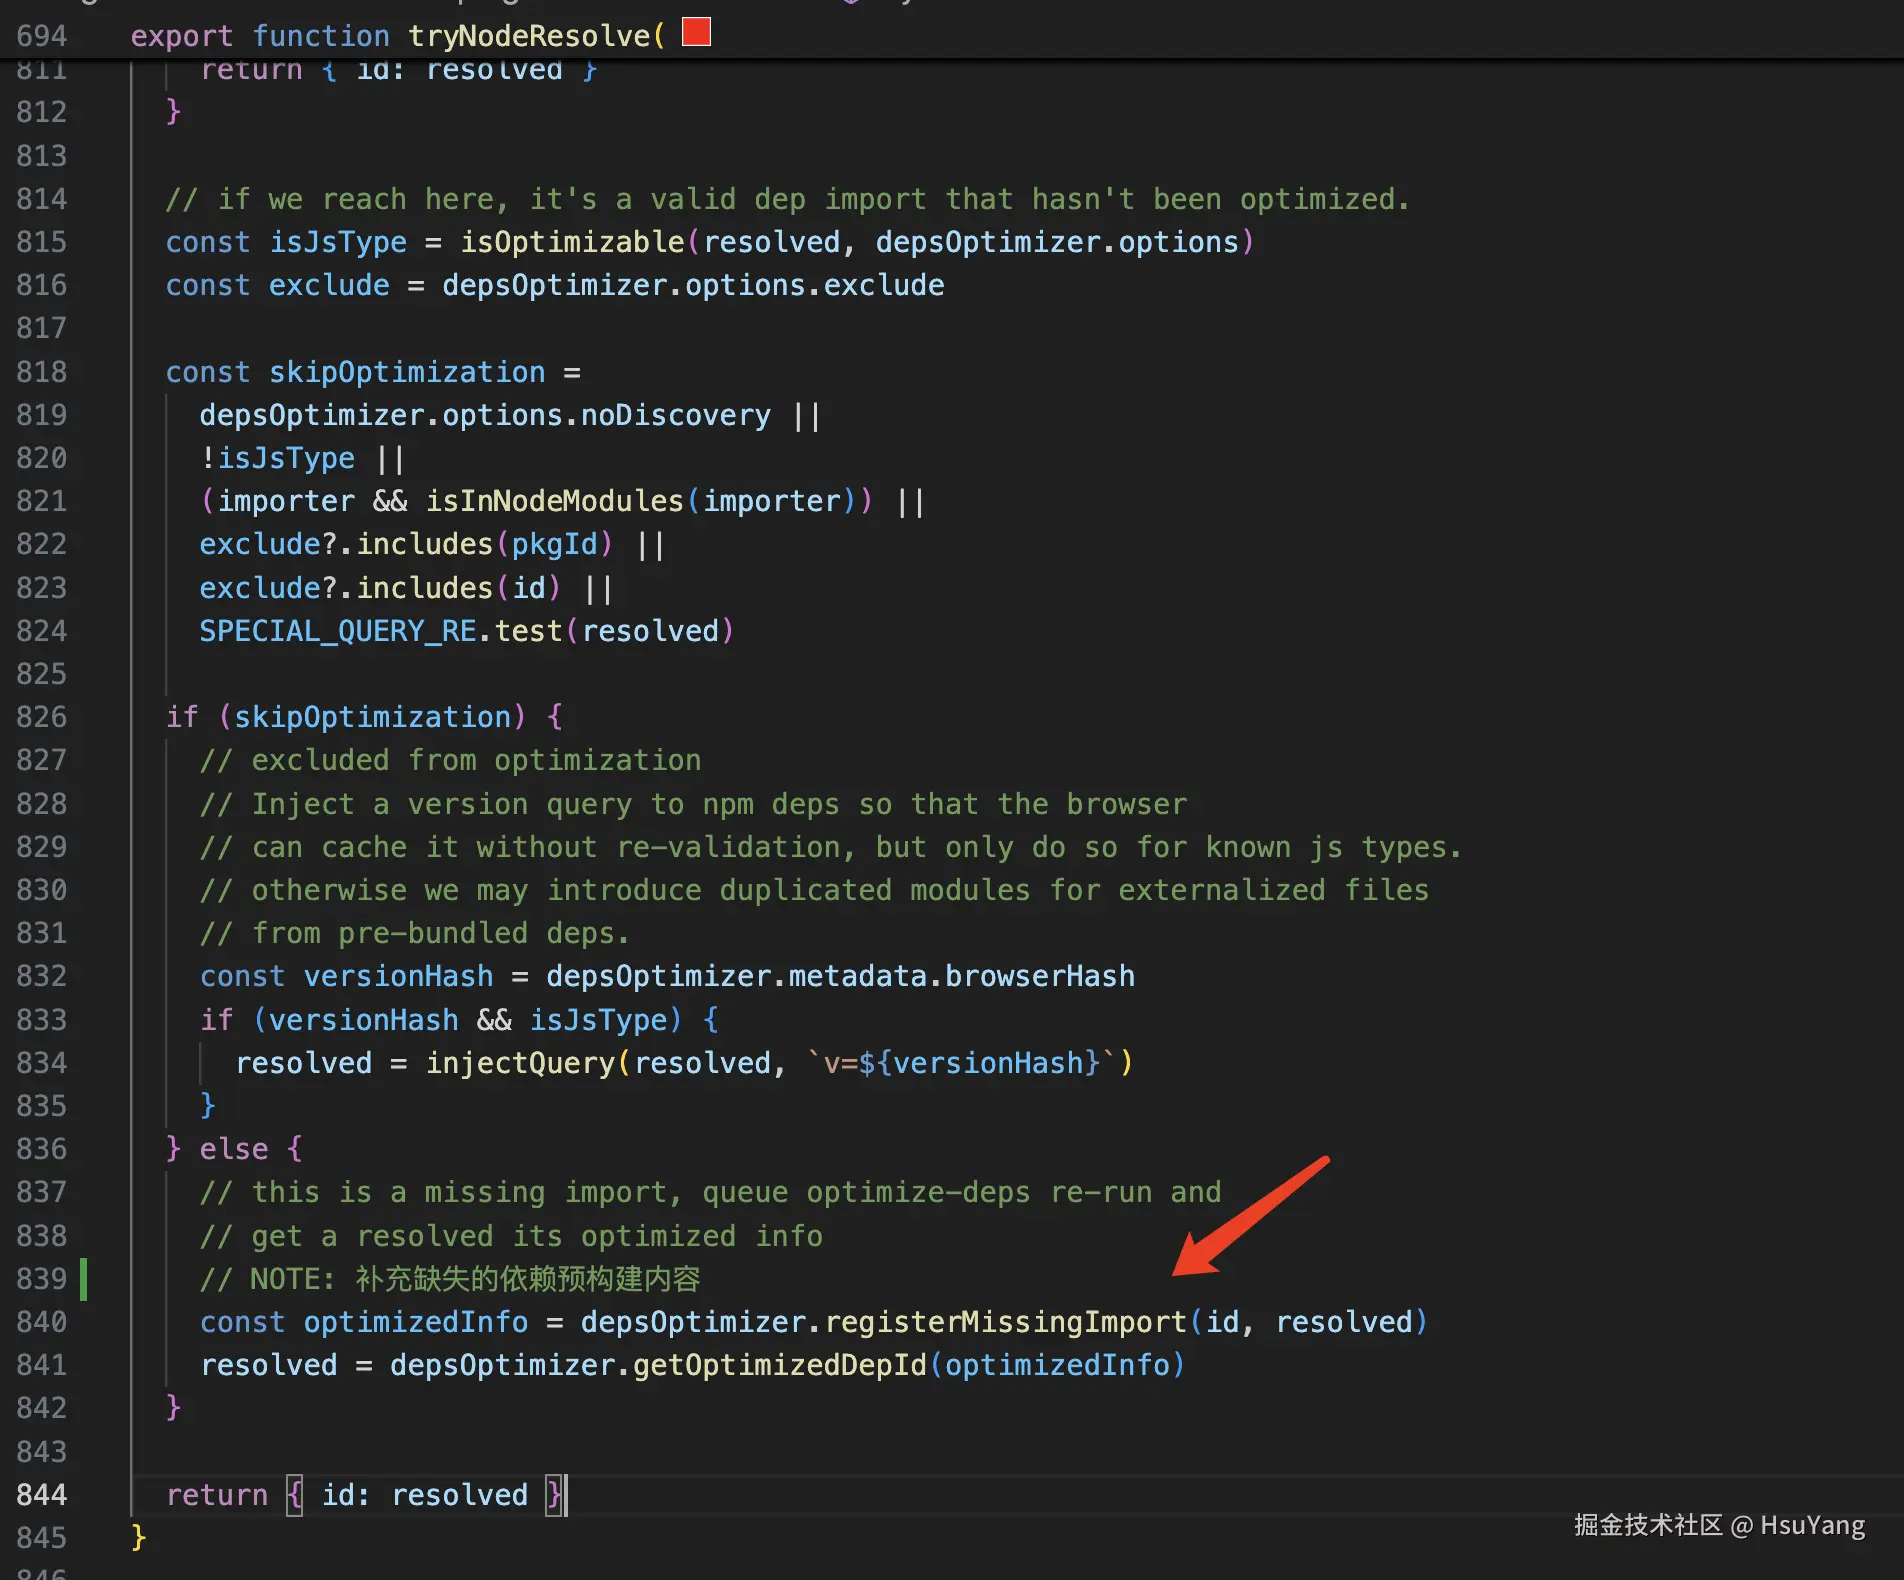Image resolution: width=1904 pixels, height=1580 pixels.
Task: Click 'getOptimizedDepId' on line 841
Action: pos(780,1365)
